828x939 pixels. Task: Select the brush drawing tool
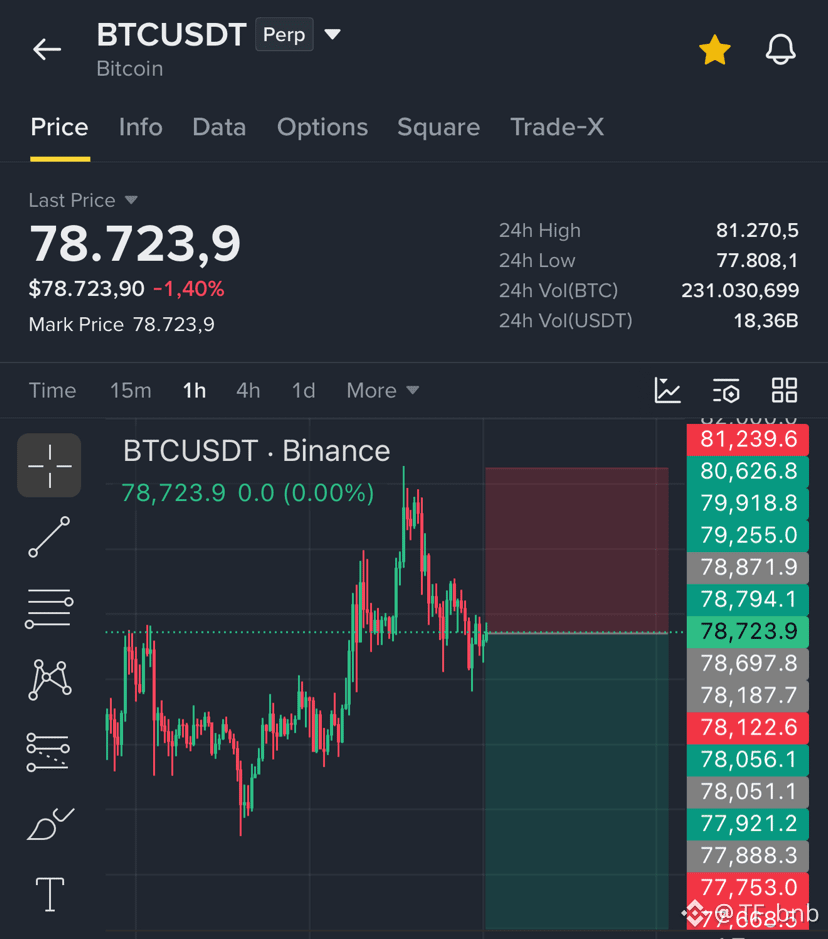click(50, 824)
